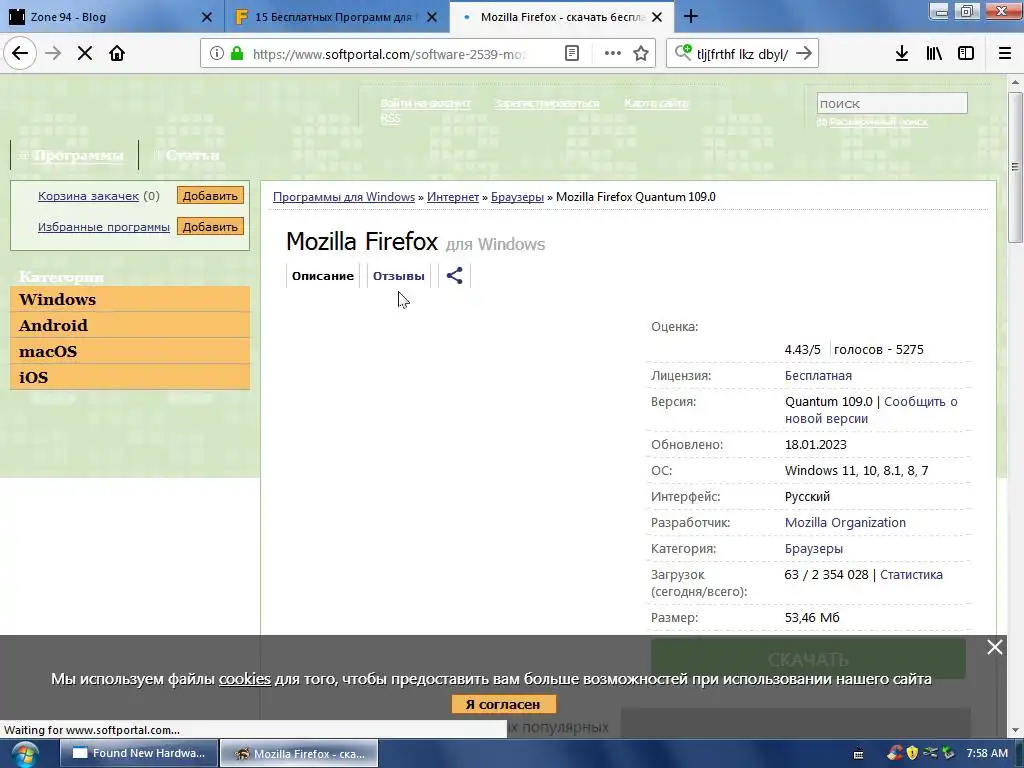Click the share icon next to Отзывы
Viewport: 1024px width, 768px height.
(x=455, y=276)
